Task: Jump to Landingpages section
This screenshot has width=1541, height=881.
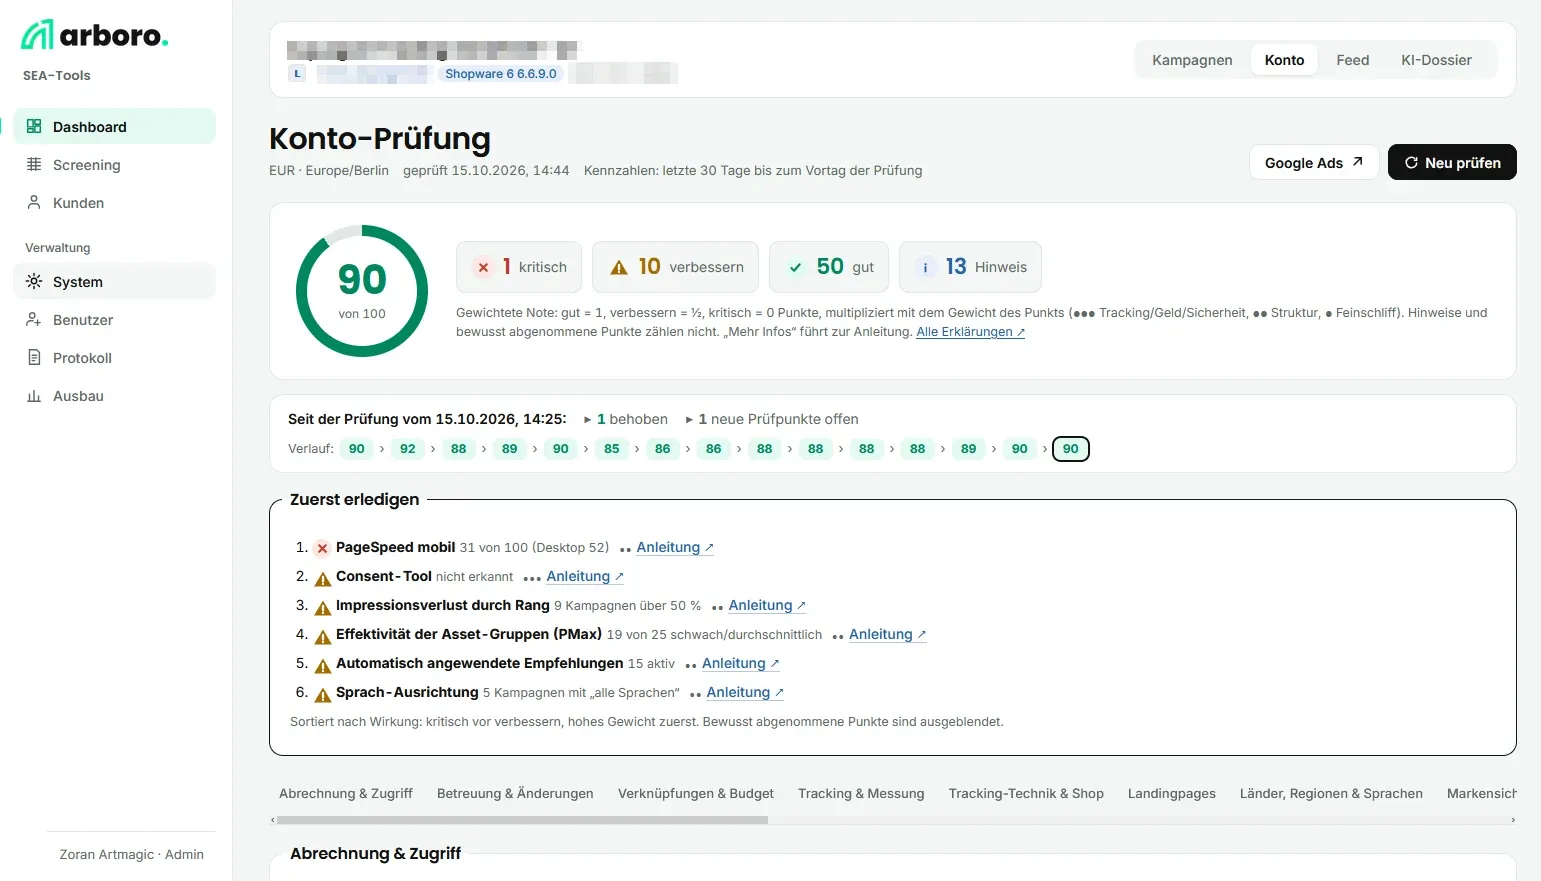Action: [x=1172, y=794]
